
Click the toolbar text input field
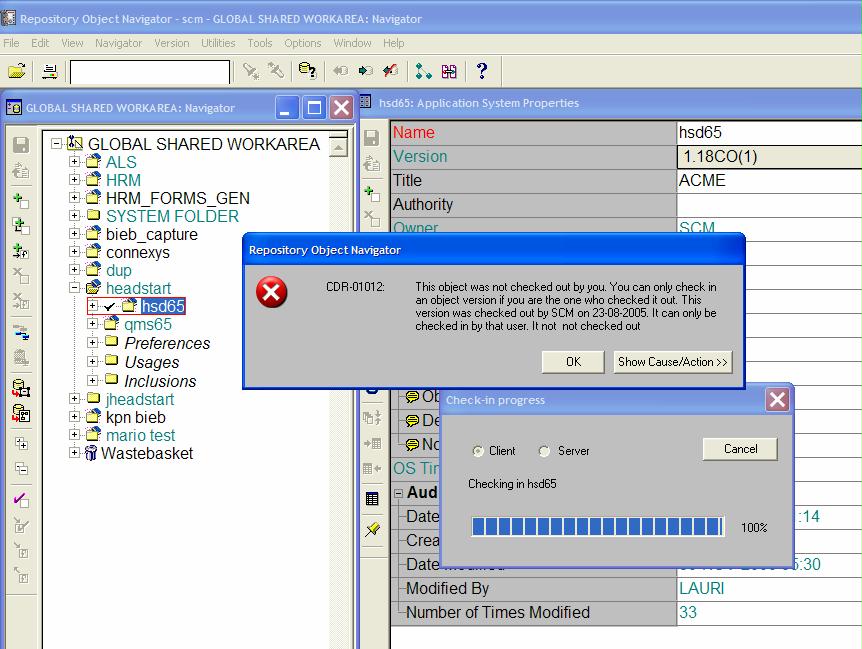[x=150, y=72]
